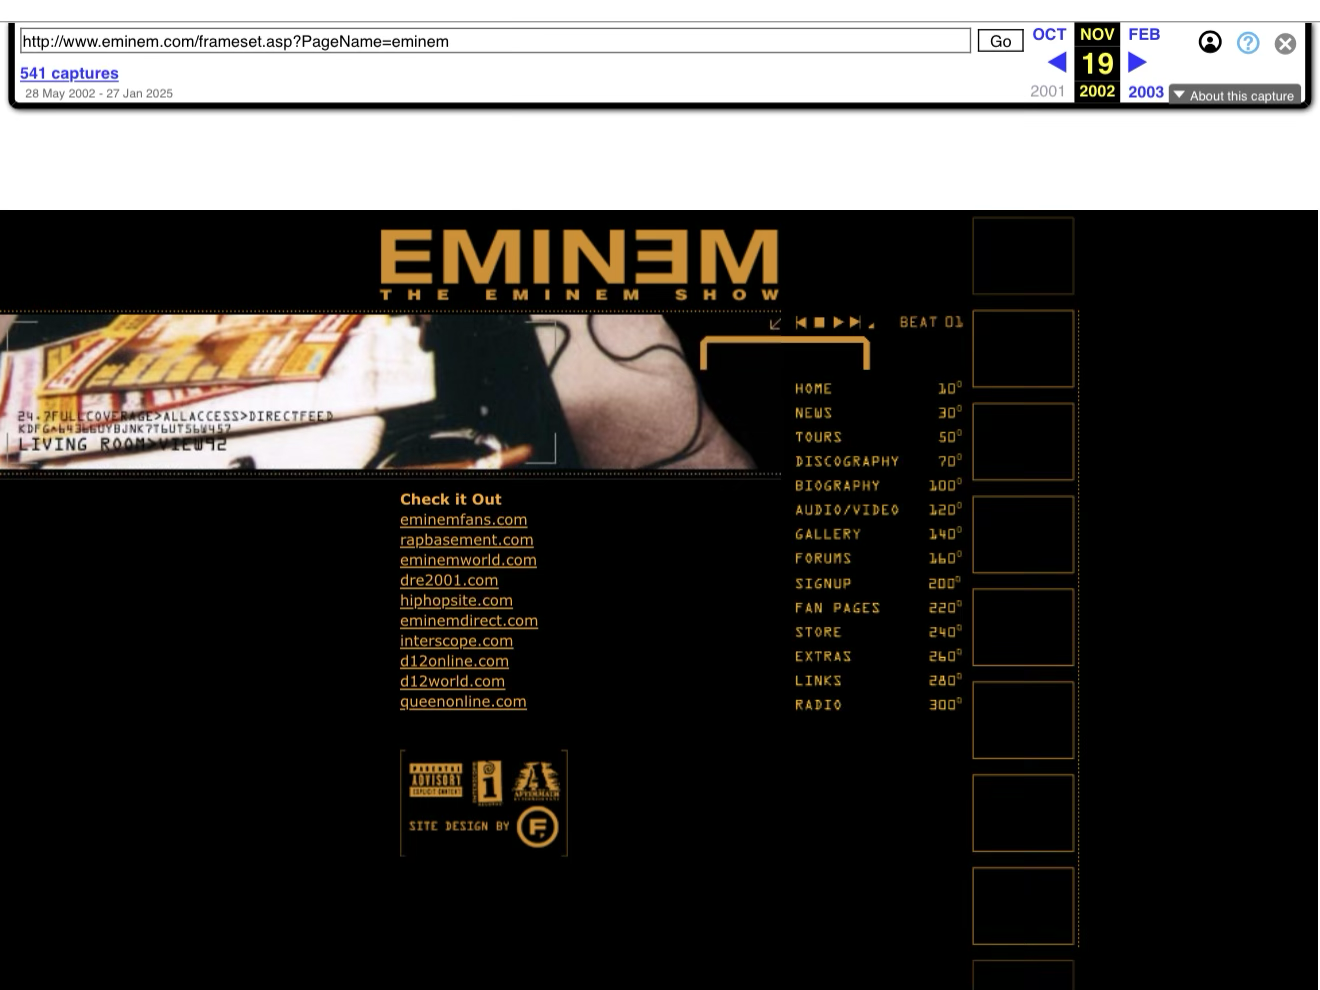This screenshot has width=1320, height=990.
Task: Click the Parental Advisory logo
Action: point(436,780)
